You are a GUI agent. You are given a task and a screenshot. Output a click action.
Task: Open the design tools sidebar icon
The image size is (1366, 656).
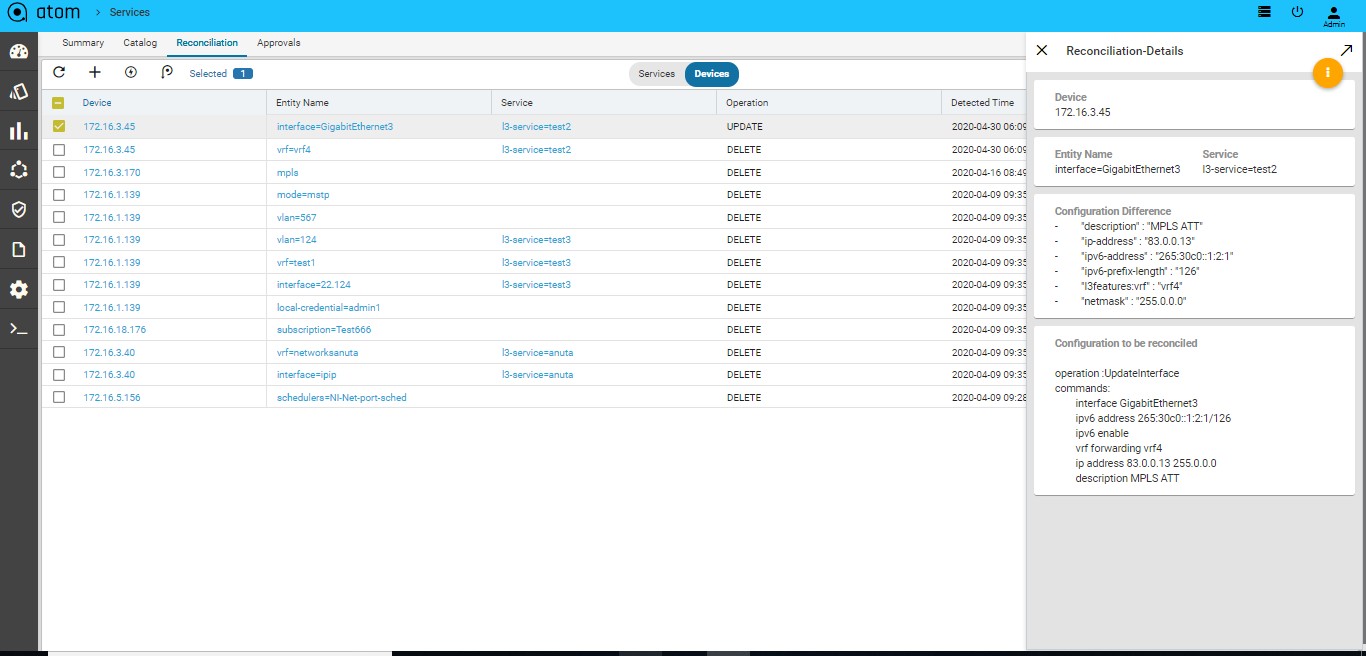pyautogui.click(x=19, y=92)
